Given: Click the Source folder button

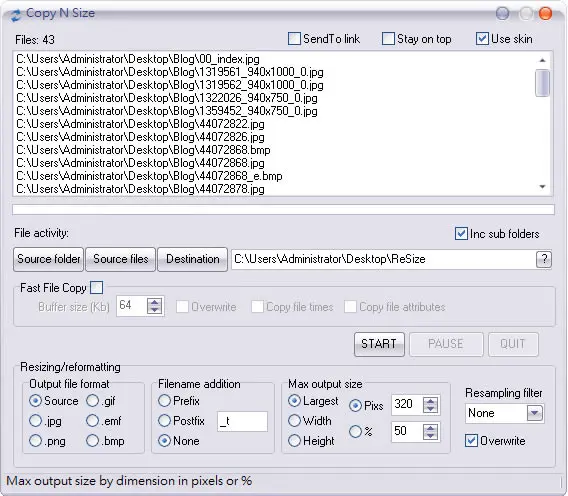Looking at the screenshot, I should (49, 259).
